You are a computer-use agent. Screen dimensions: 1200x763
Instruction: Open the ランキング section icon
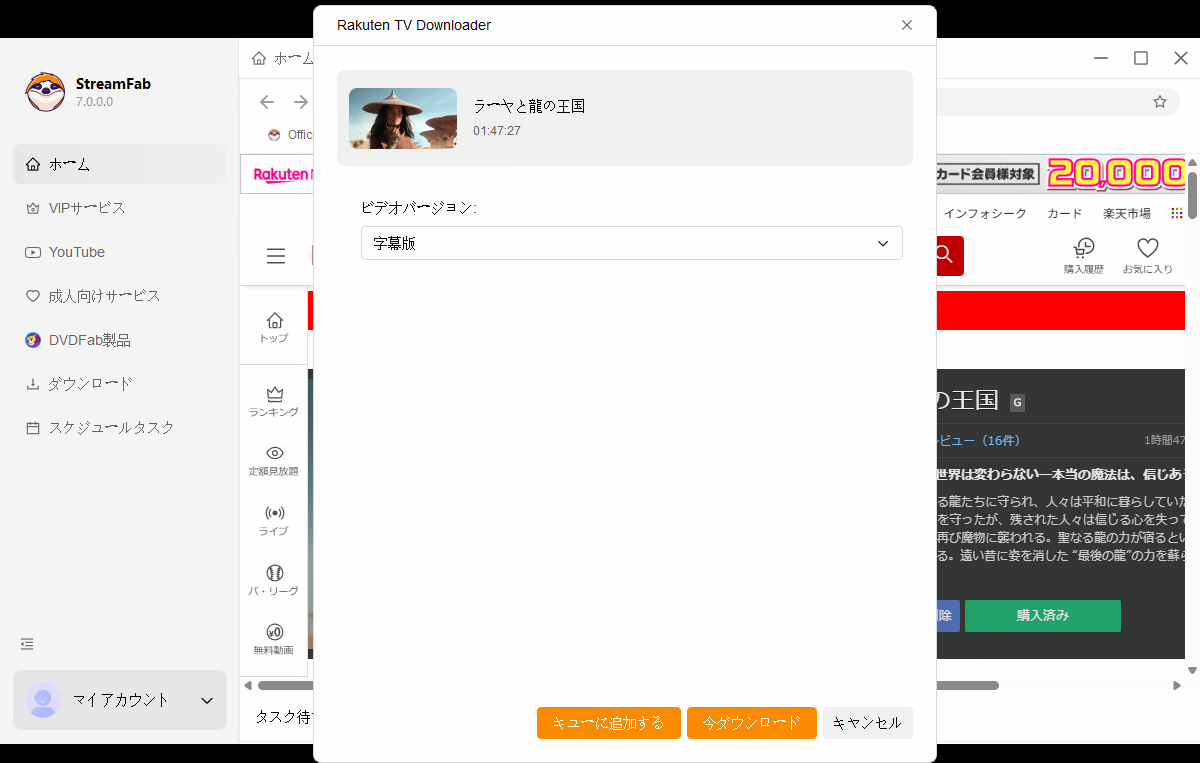click(x=273, y=400)
